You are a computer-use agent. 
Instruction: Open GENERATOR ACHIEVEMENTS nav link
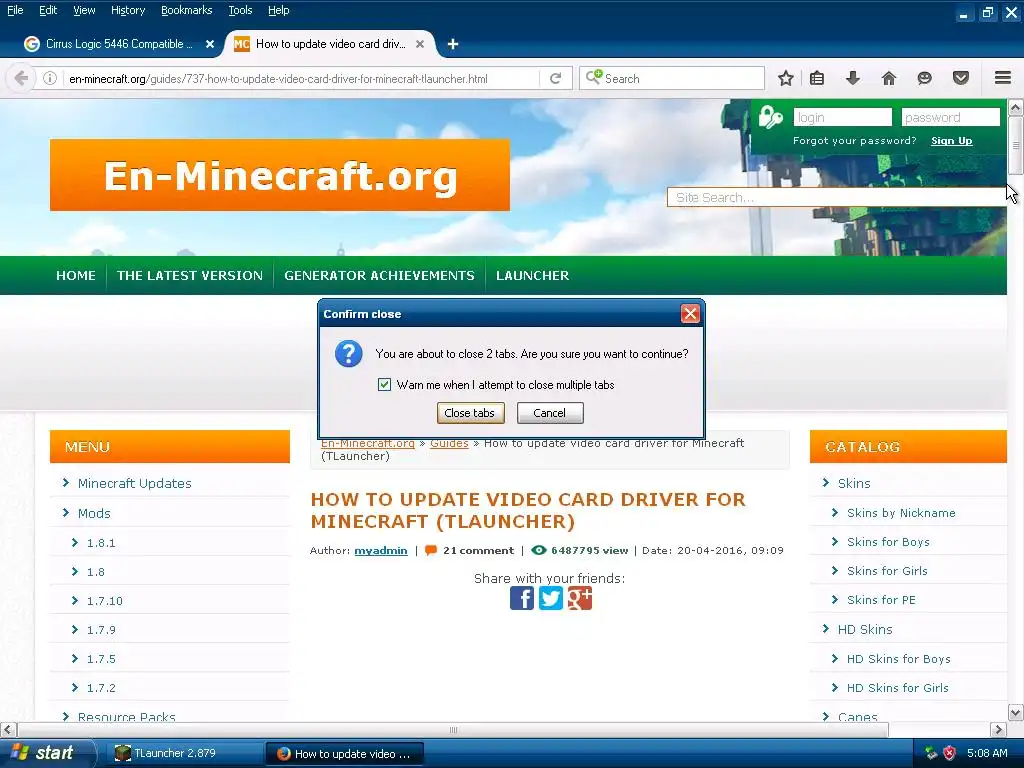click(379, 276)
